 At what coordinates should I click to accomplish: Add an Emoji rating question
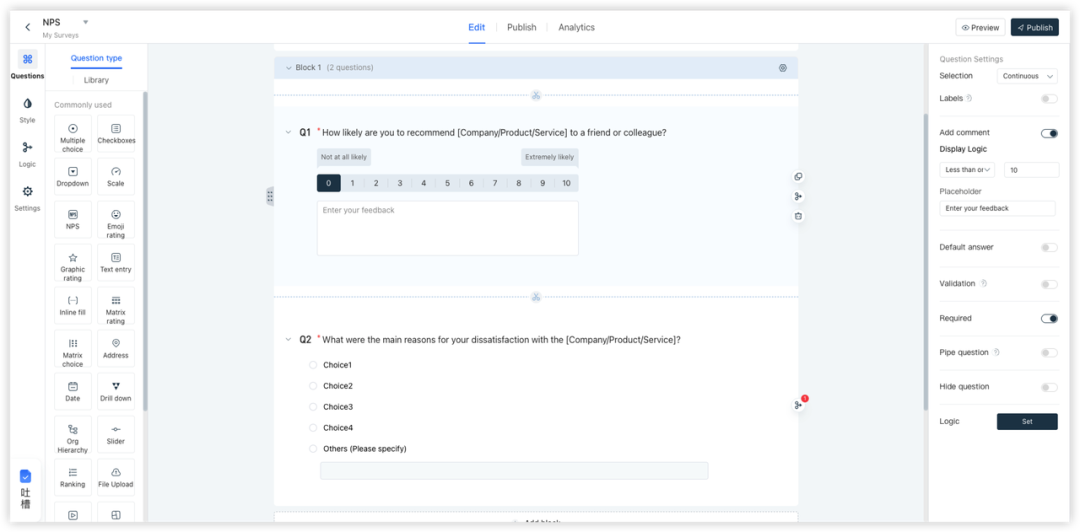point(116,221)
